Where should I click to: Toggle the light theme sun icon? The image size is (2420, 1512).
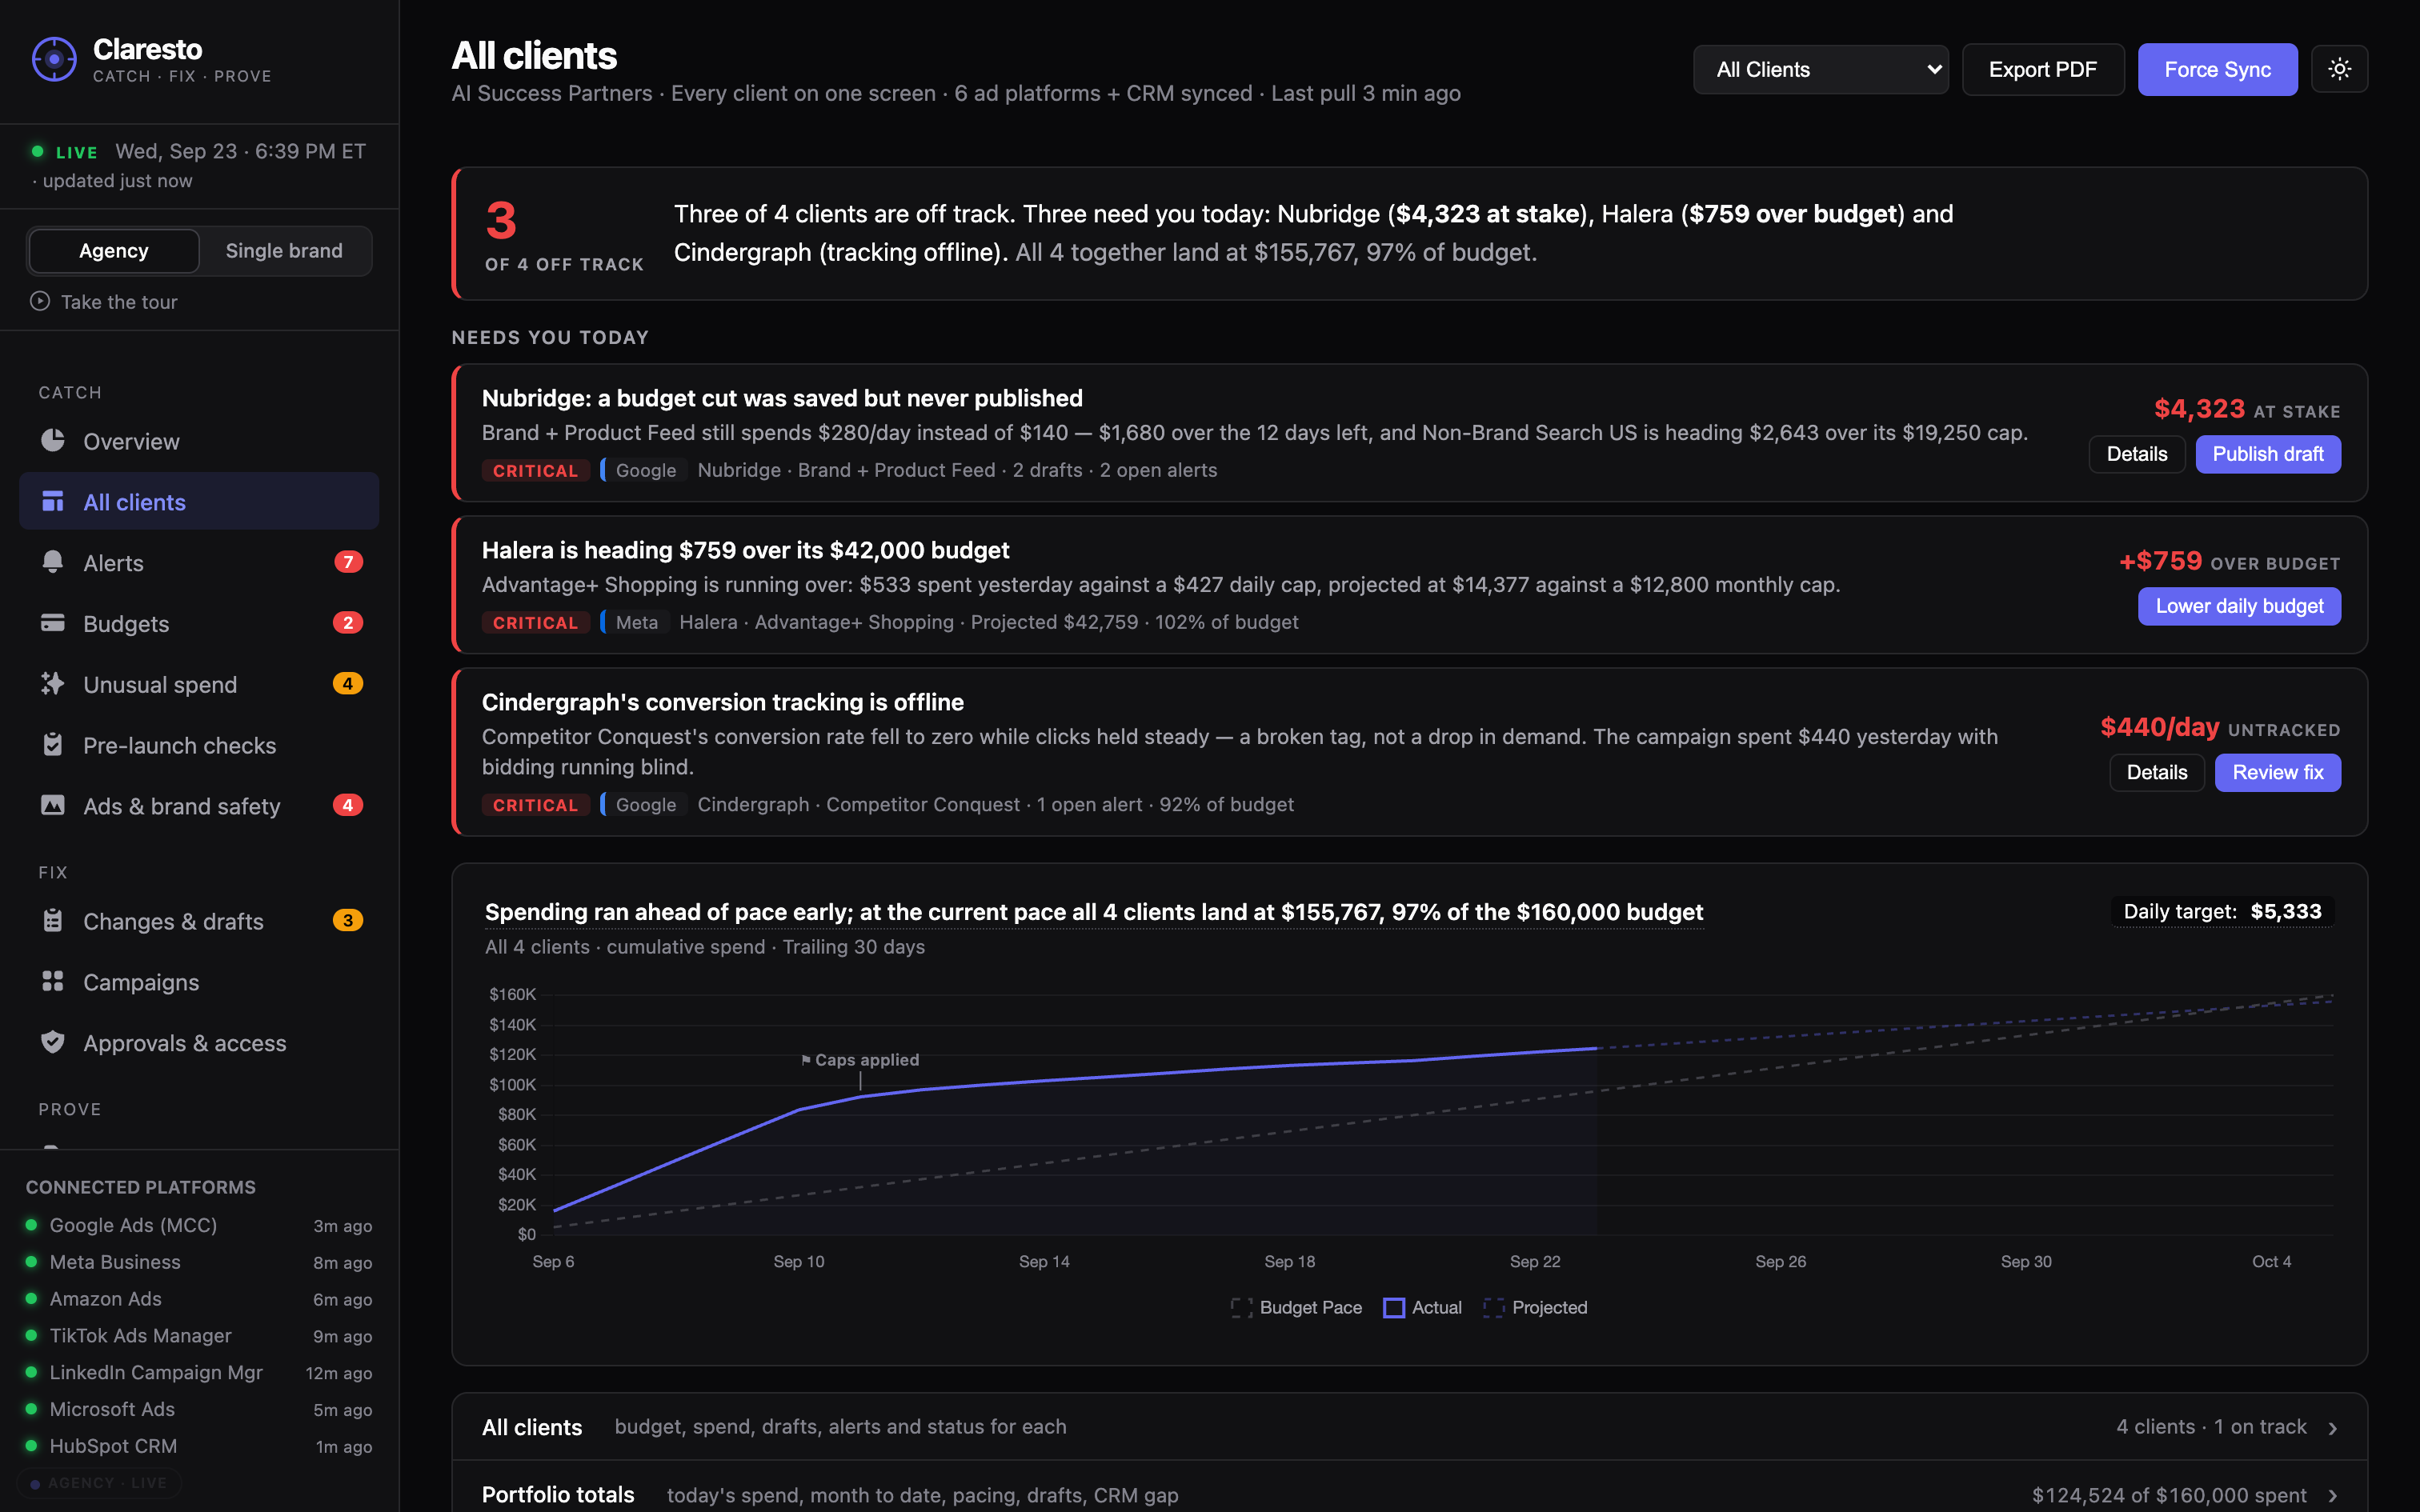(2339, 69)
